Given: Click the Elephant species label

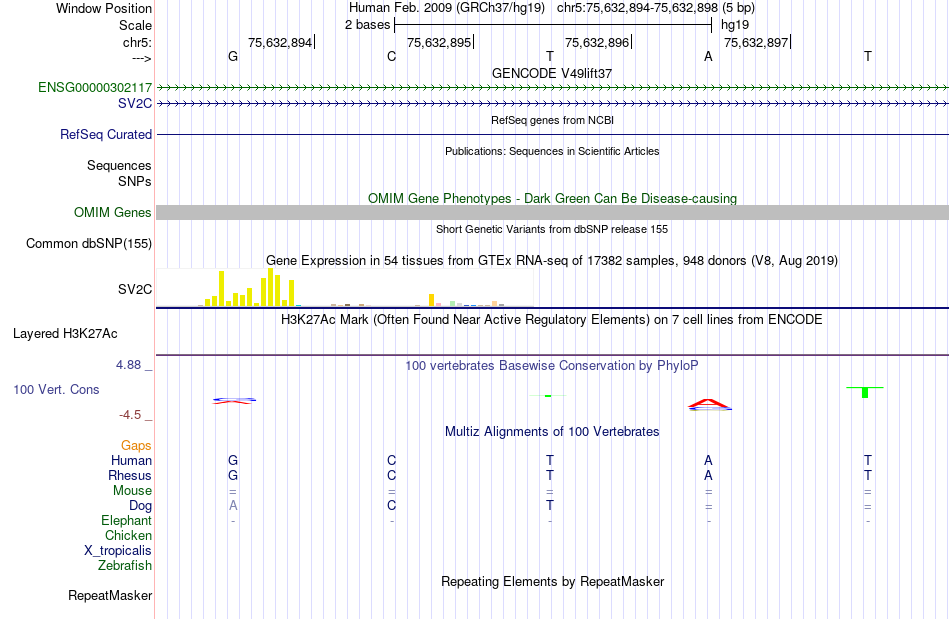Looking at the screenshot, I should [127, 521].
